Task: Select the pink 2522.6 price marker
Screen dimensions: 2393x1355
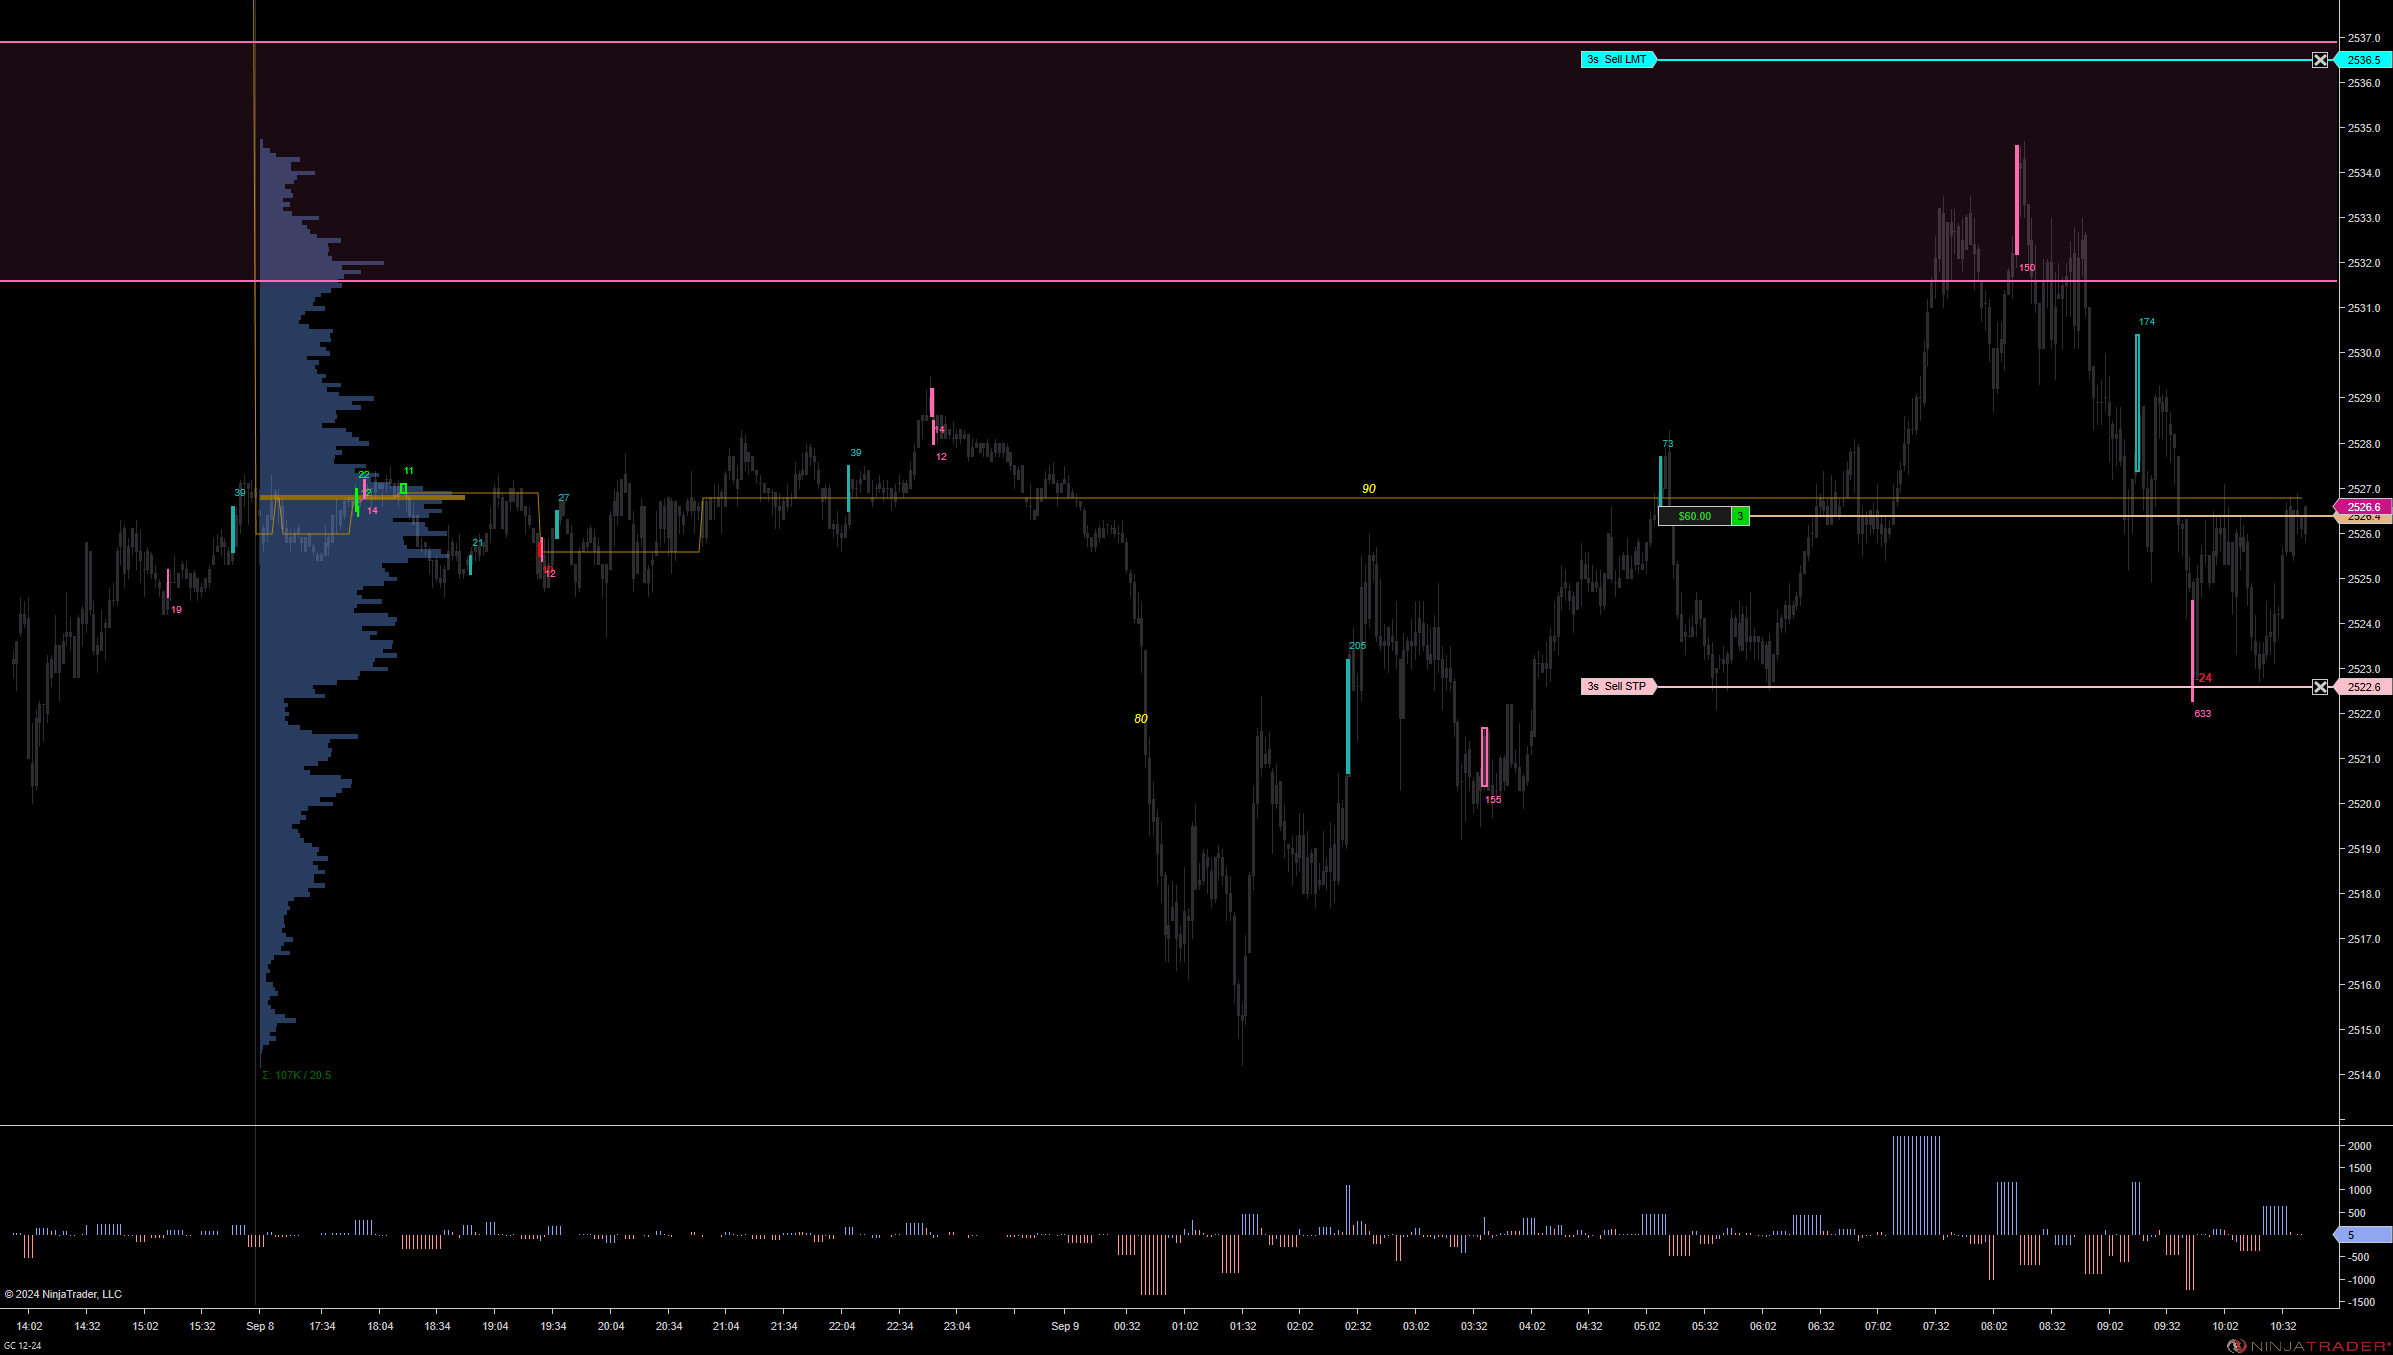Action: pyautogui.click(x=2364, y=687)
